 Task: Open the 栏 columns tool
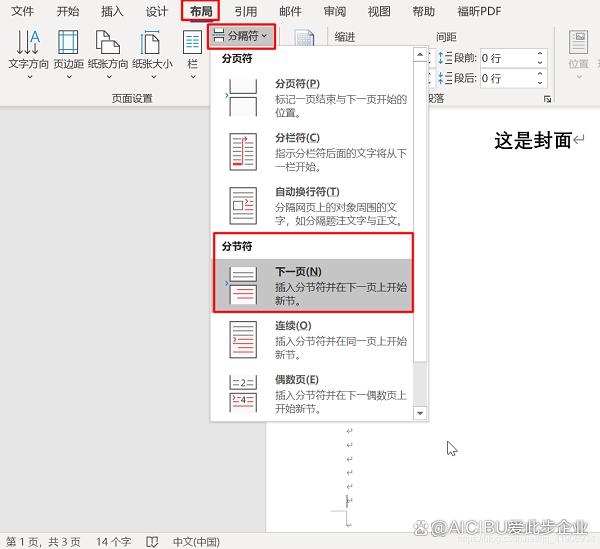[x=192, y=54]
